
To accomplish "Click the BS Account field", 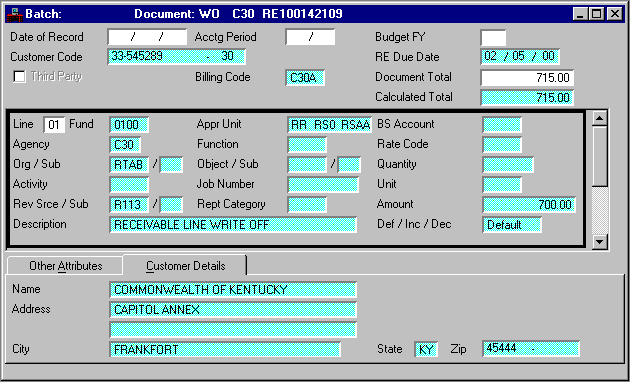I will pos(502,125).
